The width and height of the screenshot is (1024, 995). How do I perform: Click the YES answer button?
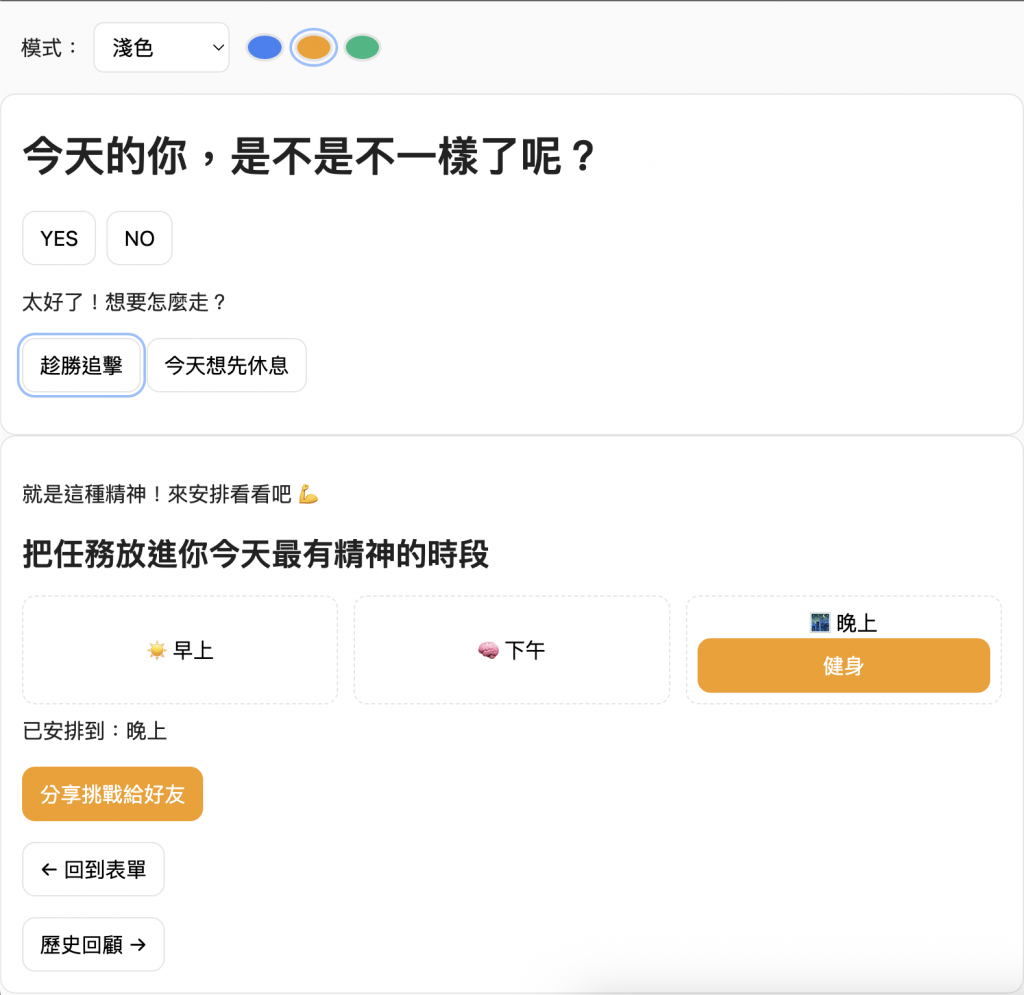59,238
